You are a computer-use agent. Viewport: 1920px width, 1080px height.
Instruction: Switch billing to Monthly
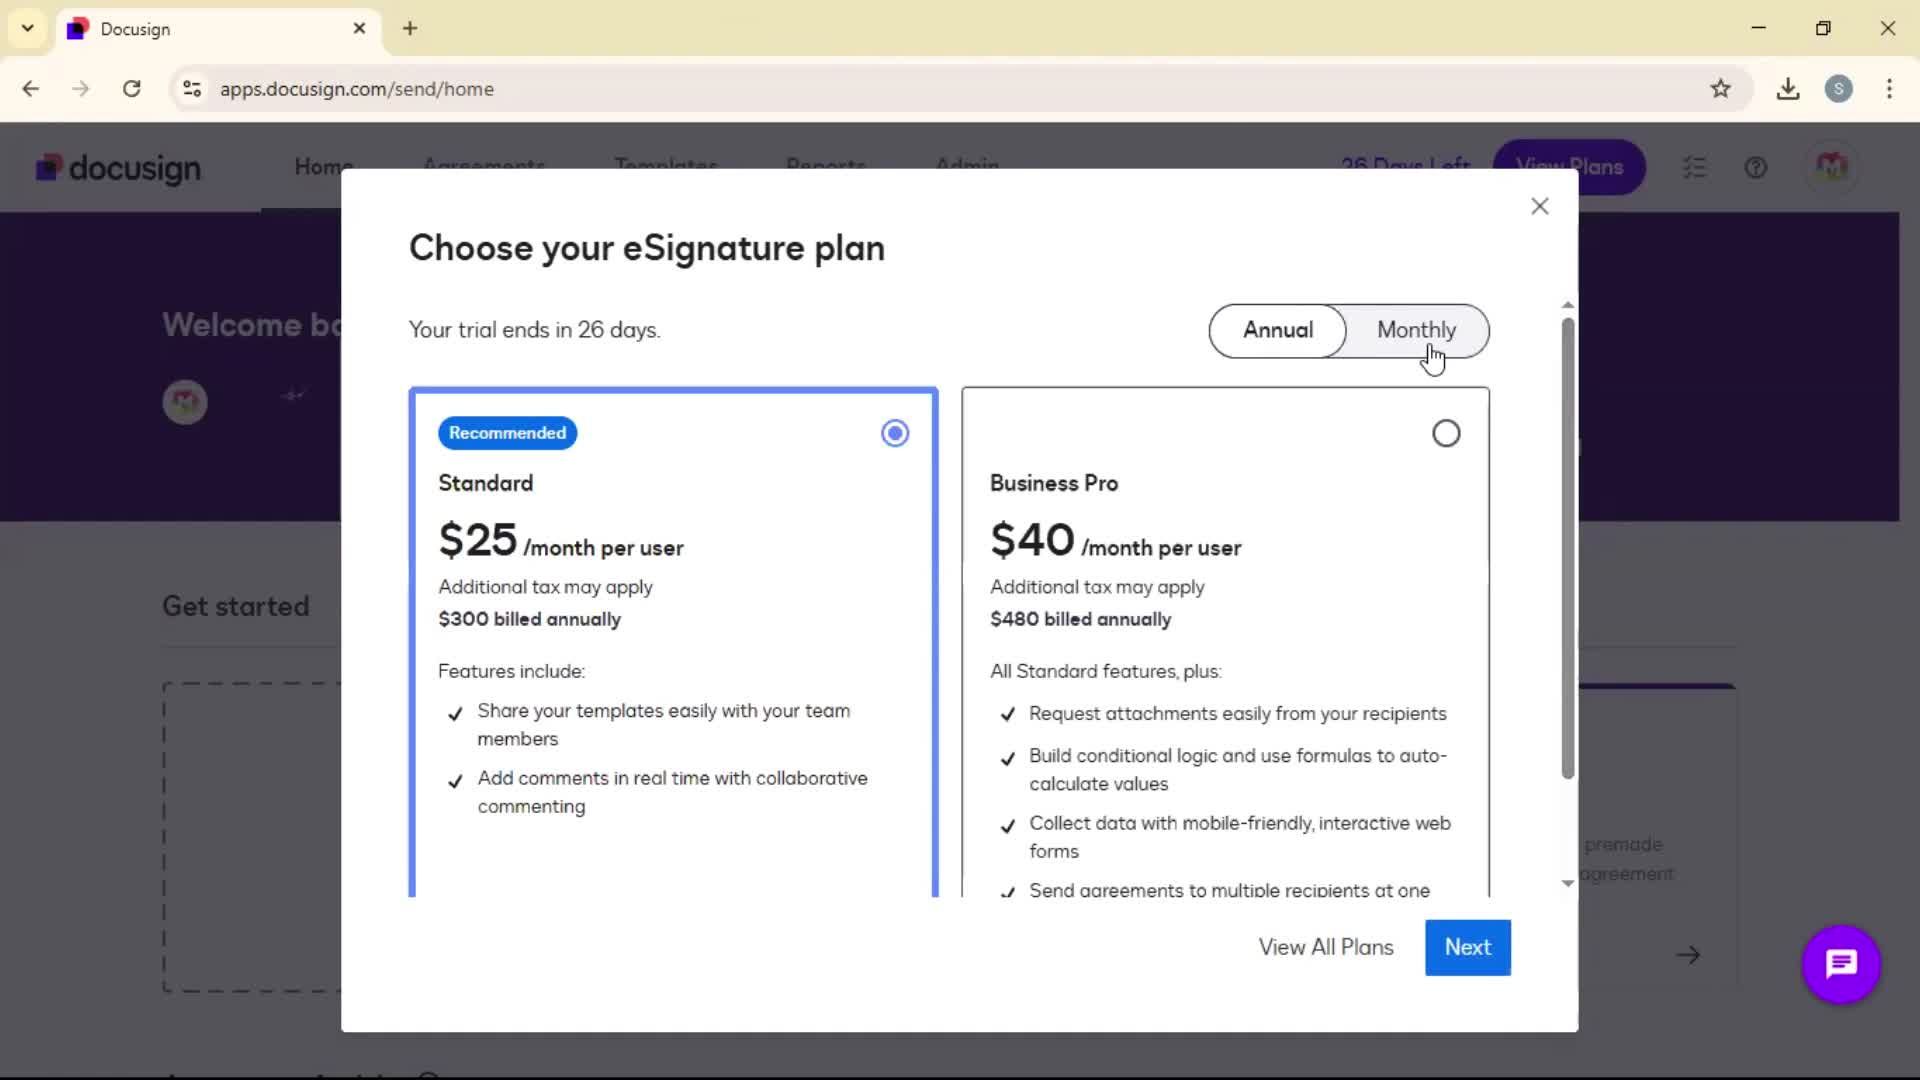coord(1416,330)
